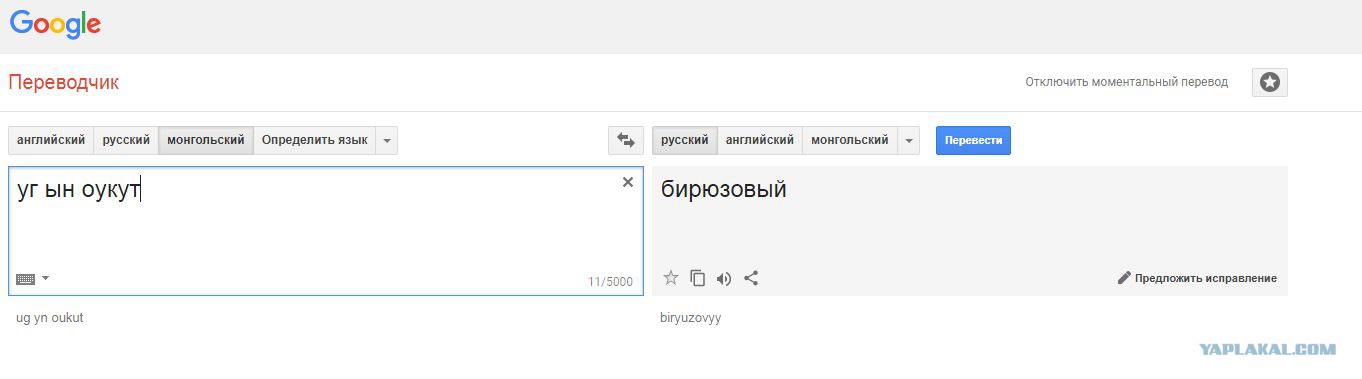This screenshot has height=379, width=1362.
Task: Open the Переводчик title link
Action: click(64, 83)
